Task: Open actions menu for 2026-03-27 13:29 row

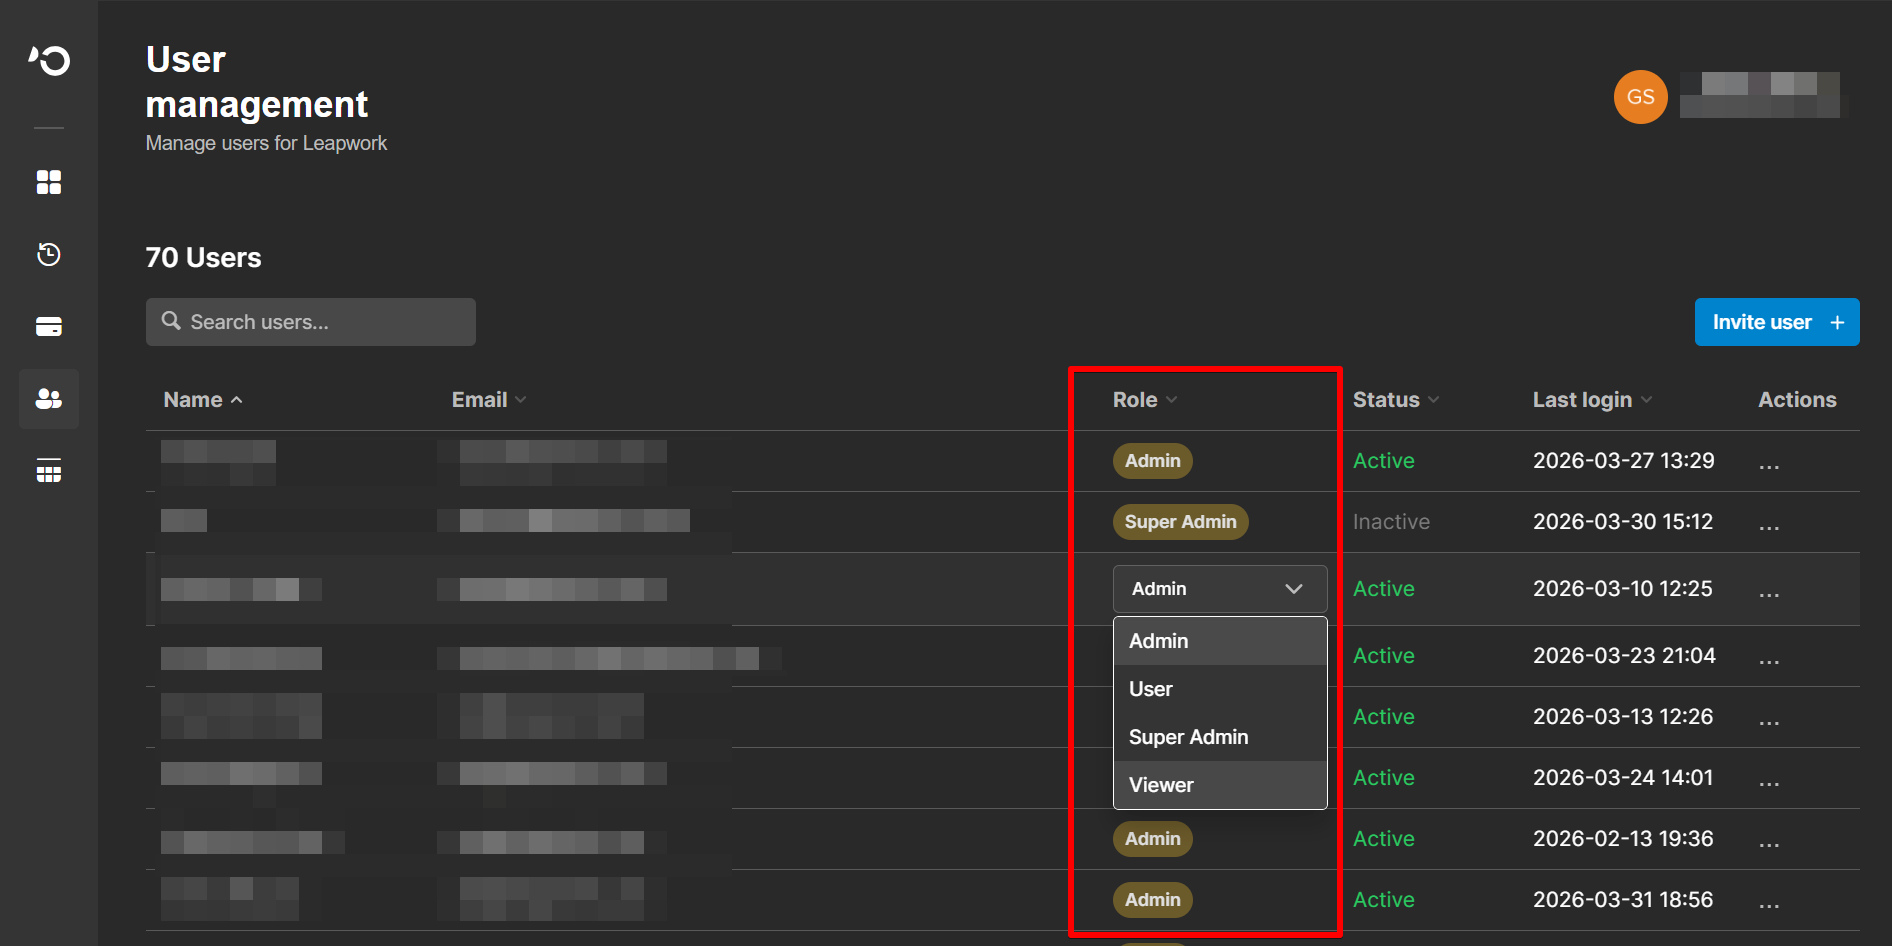Action: point(1768,463)
